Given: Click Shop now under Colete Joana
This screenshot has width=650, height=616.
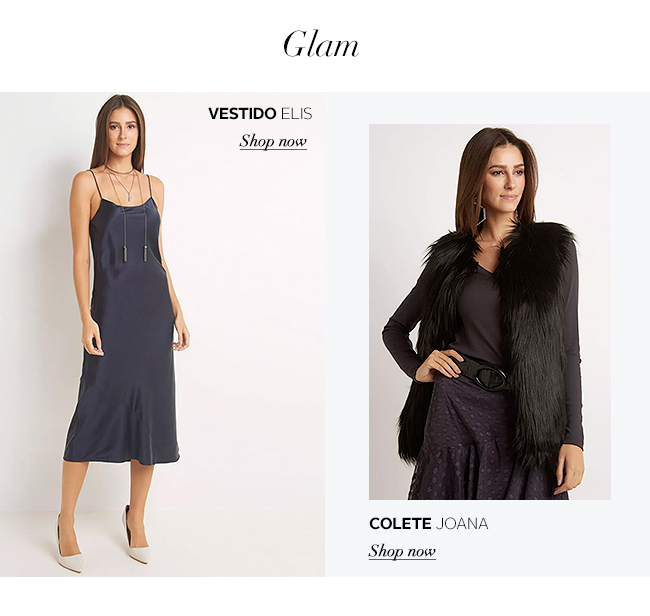Looking at the screenshot, I should pos(402,551).
